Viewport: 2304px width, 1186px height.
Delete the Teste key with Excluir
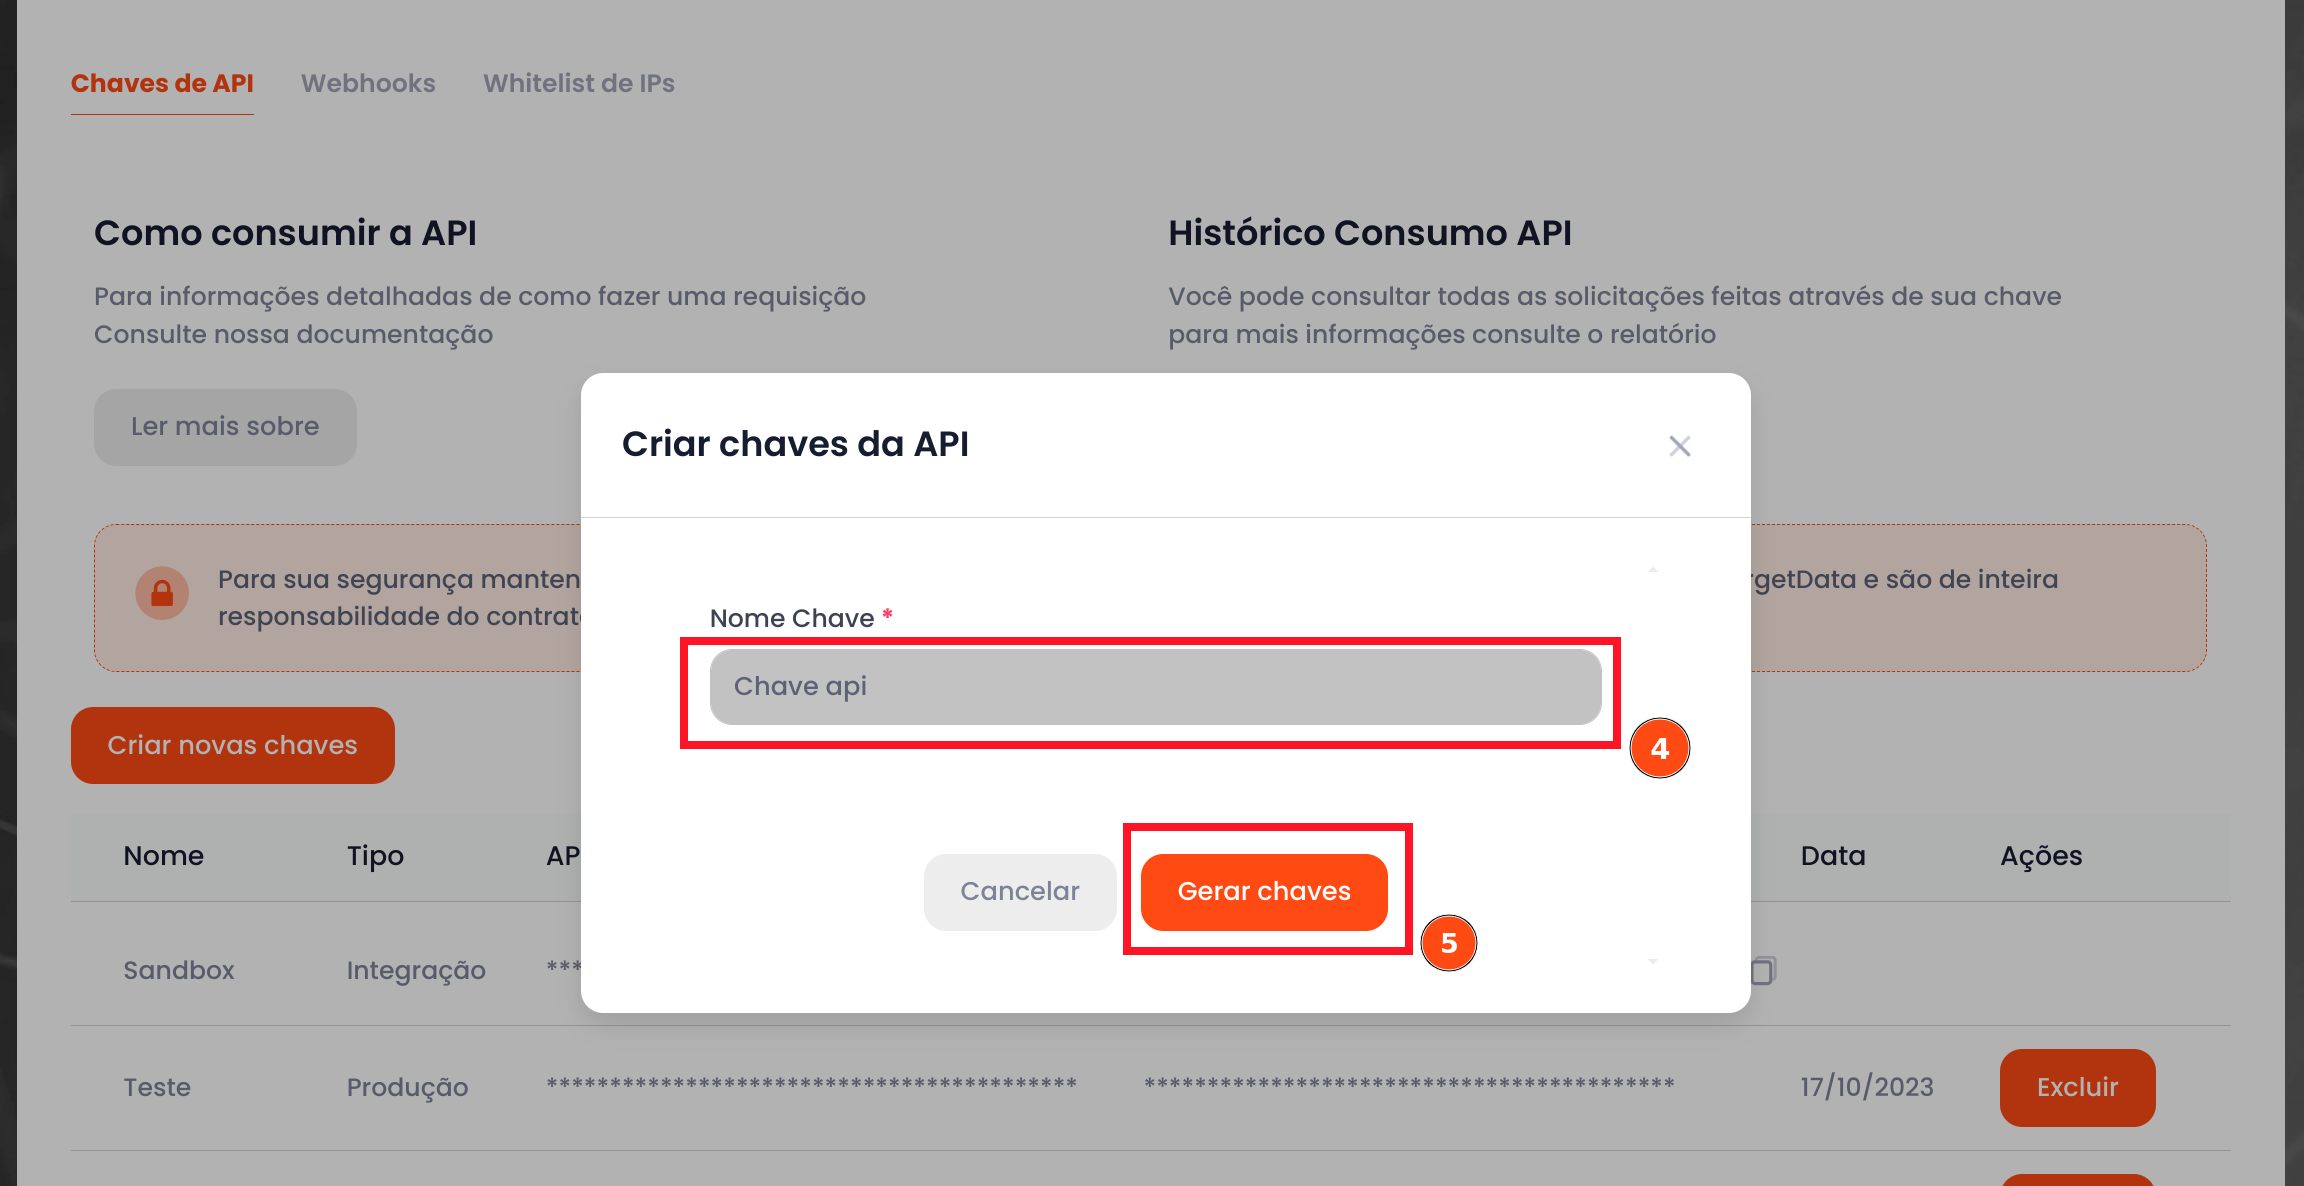coord(2077,1087)
